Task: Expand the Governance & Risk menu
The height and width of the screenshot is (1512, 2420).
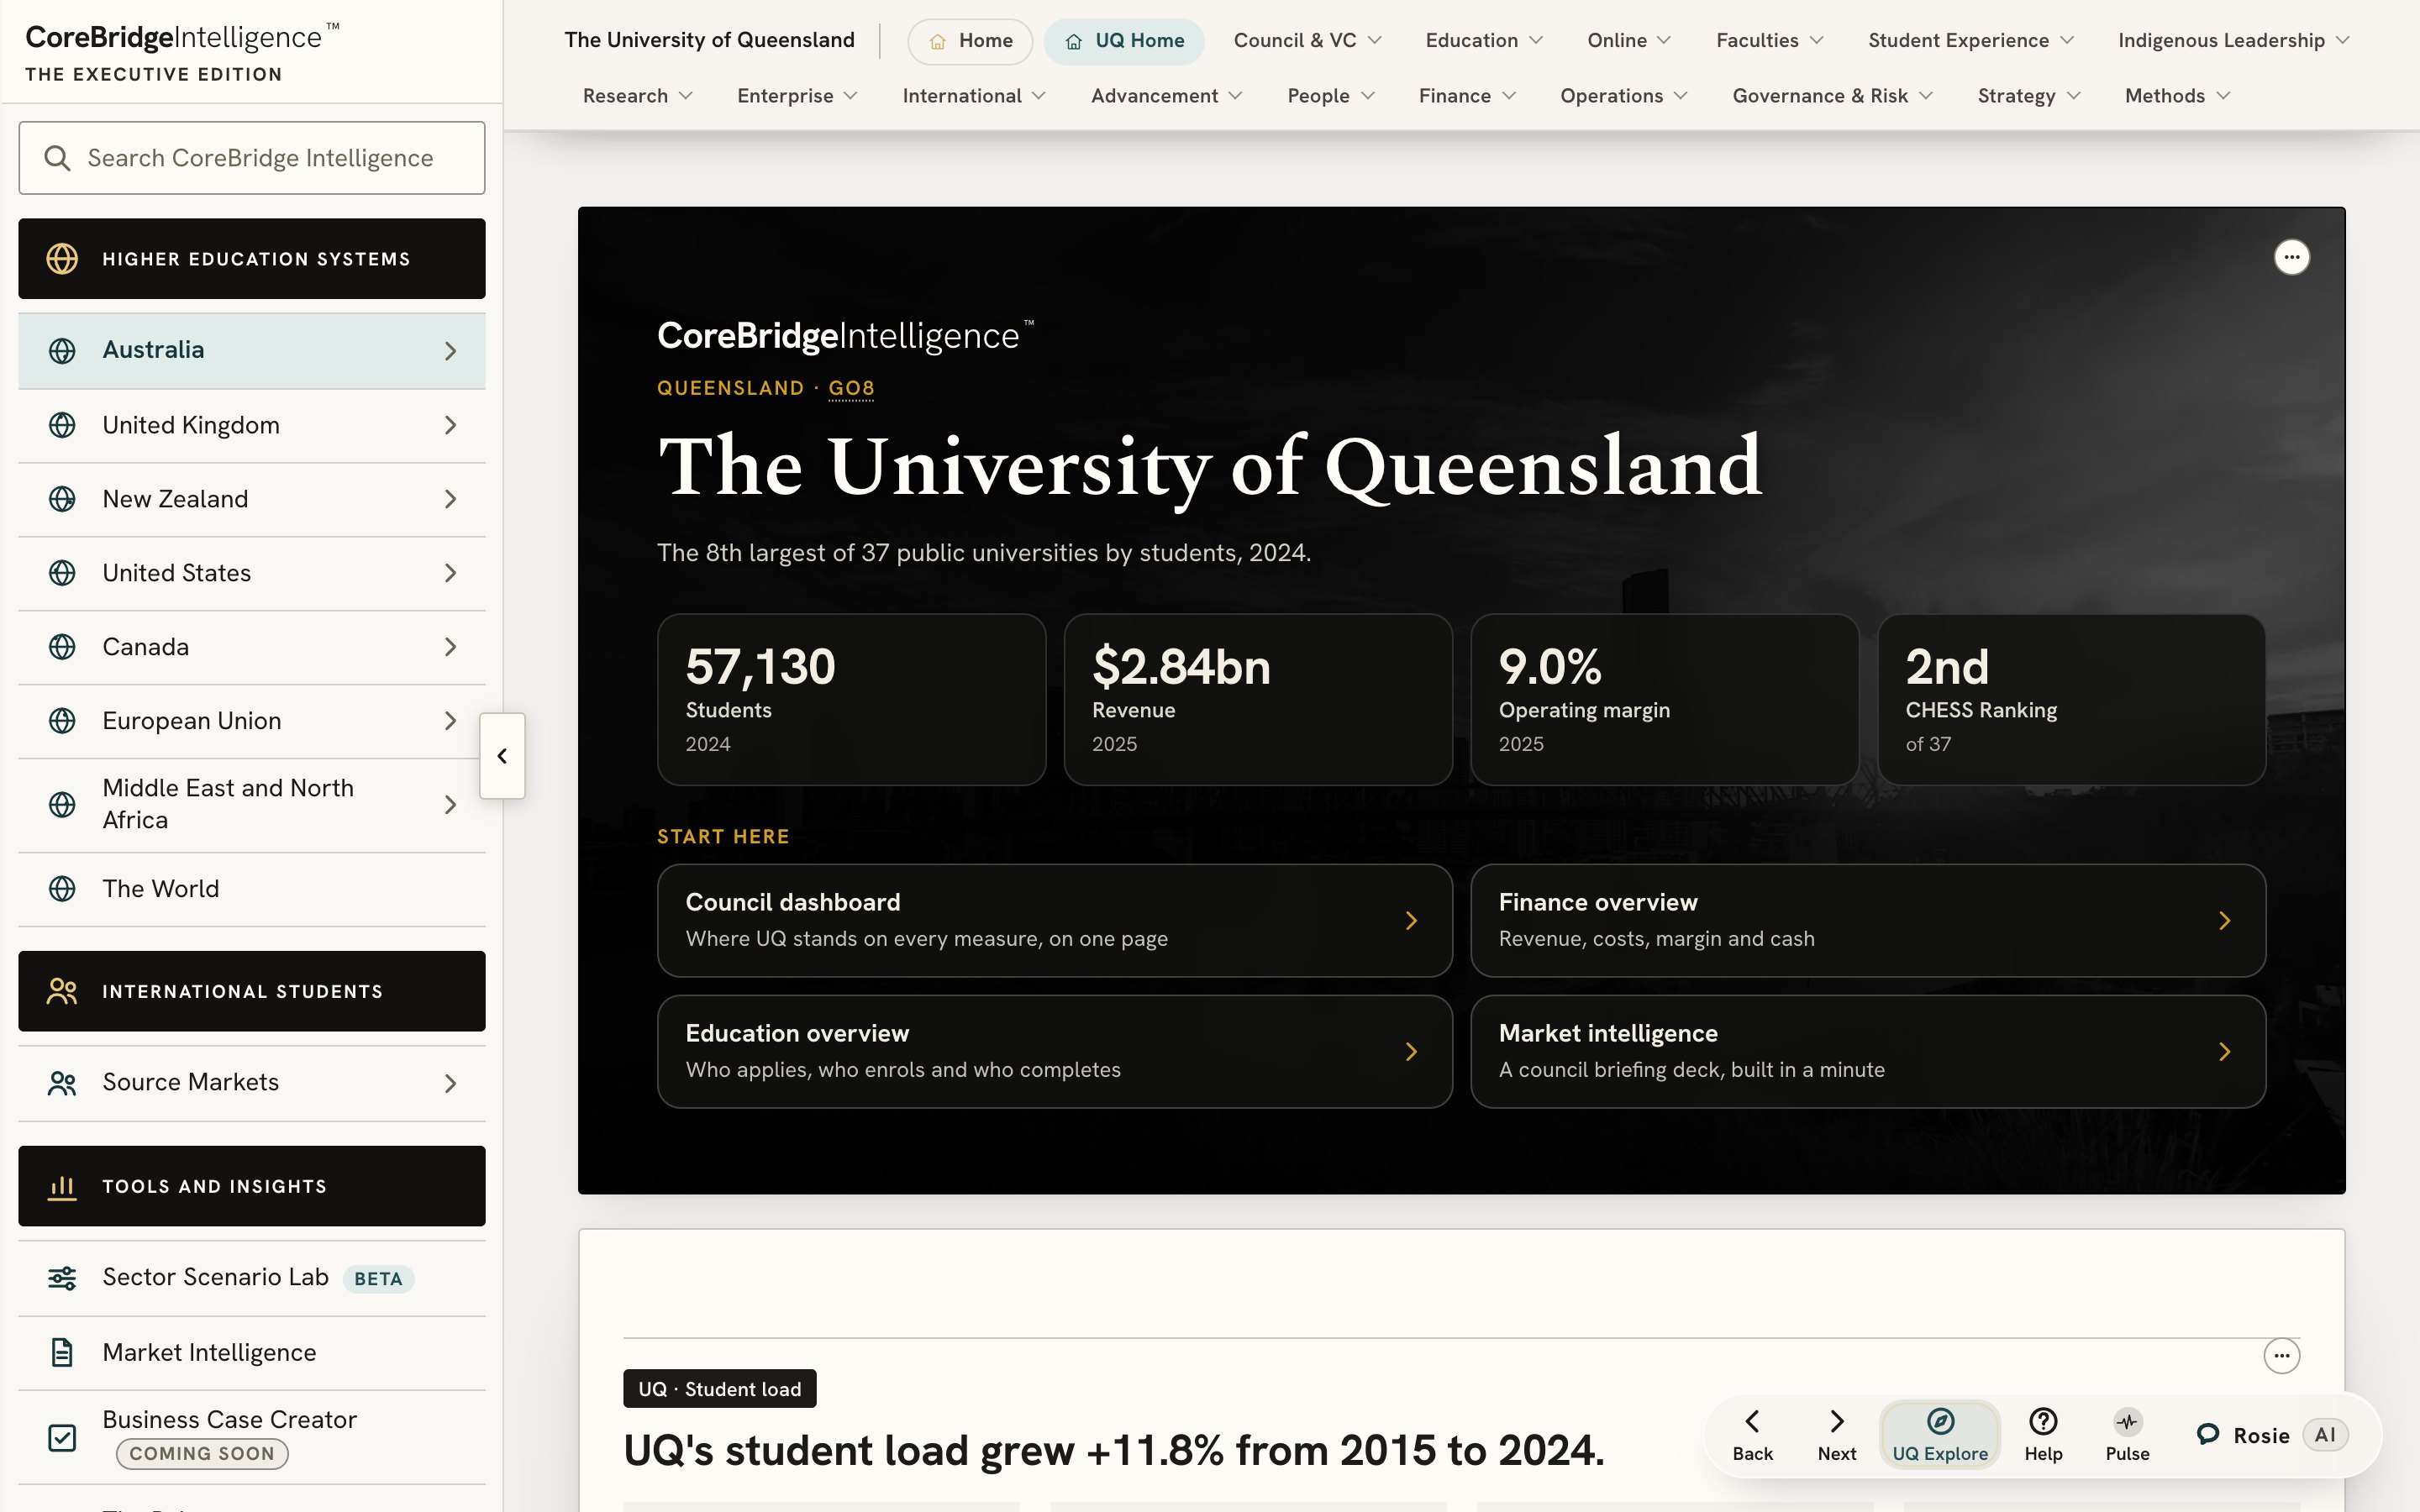Action: click(x=1833, y=96)
